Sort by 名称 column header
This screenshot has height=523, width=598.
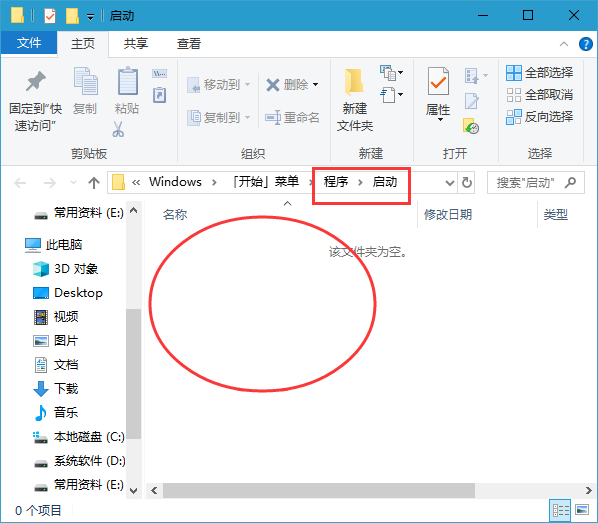175,214
